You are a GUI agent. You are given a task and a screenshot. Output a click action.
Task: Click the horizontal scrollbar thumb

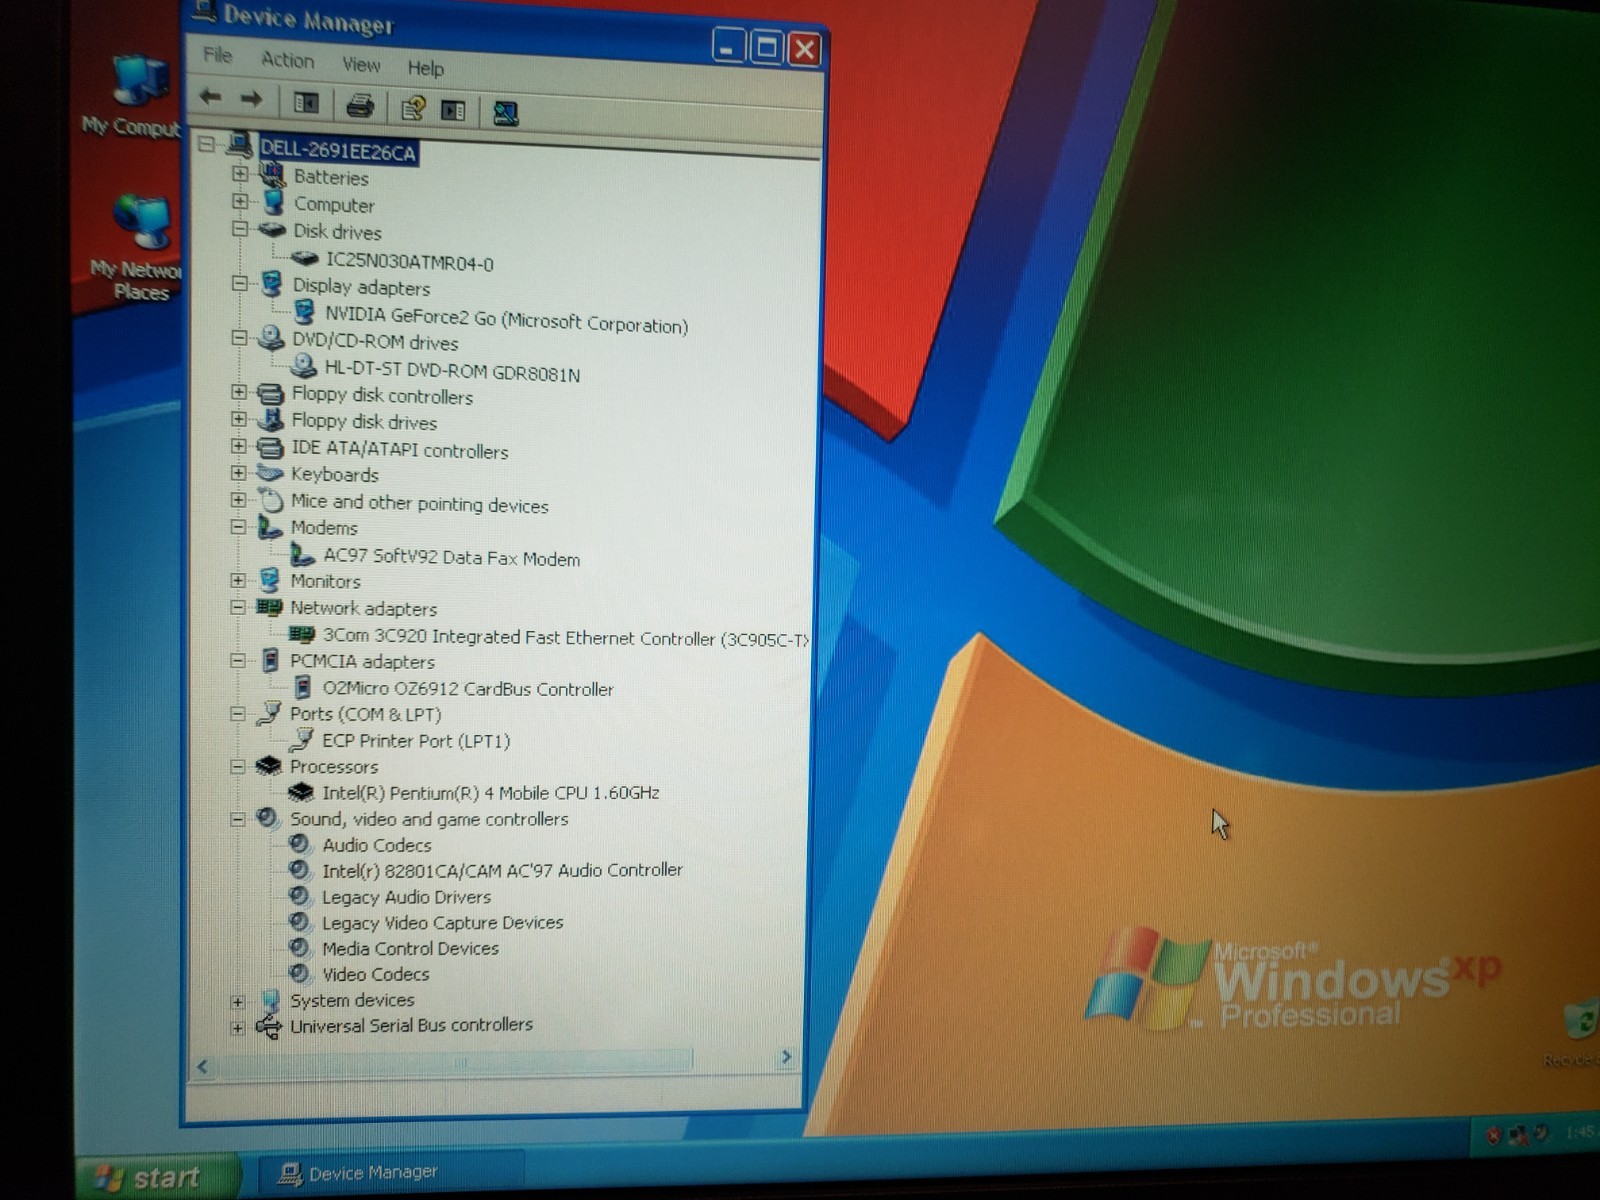point(455,1062)
